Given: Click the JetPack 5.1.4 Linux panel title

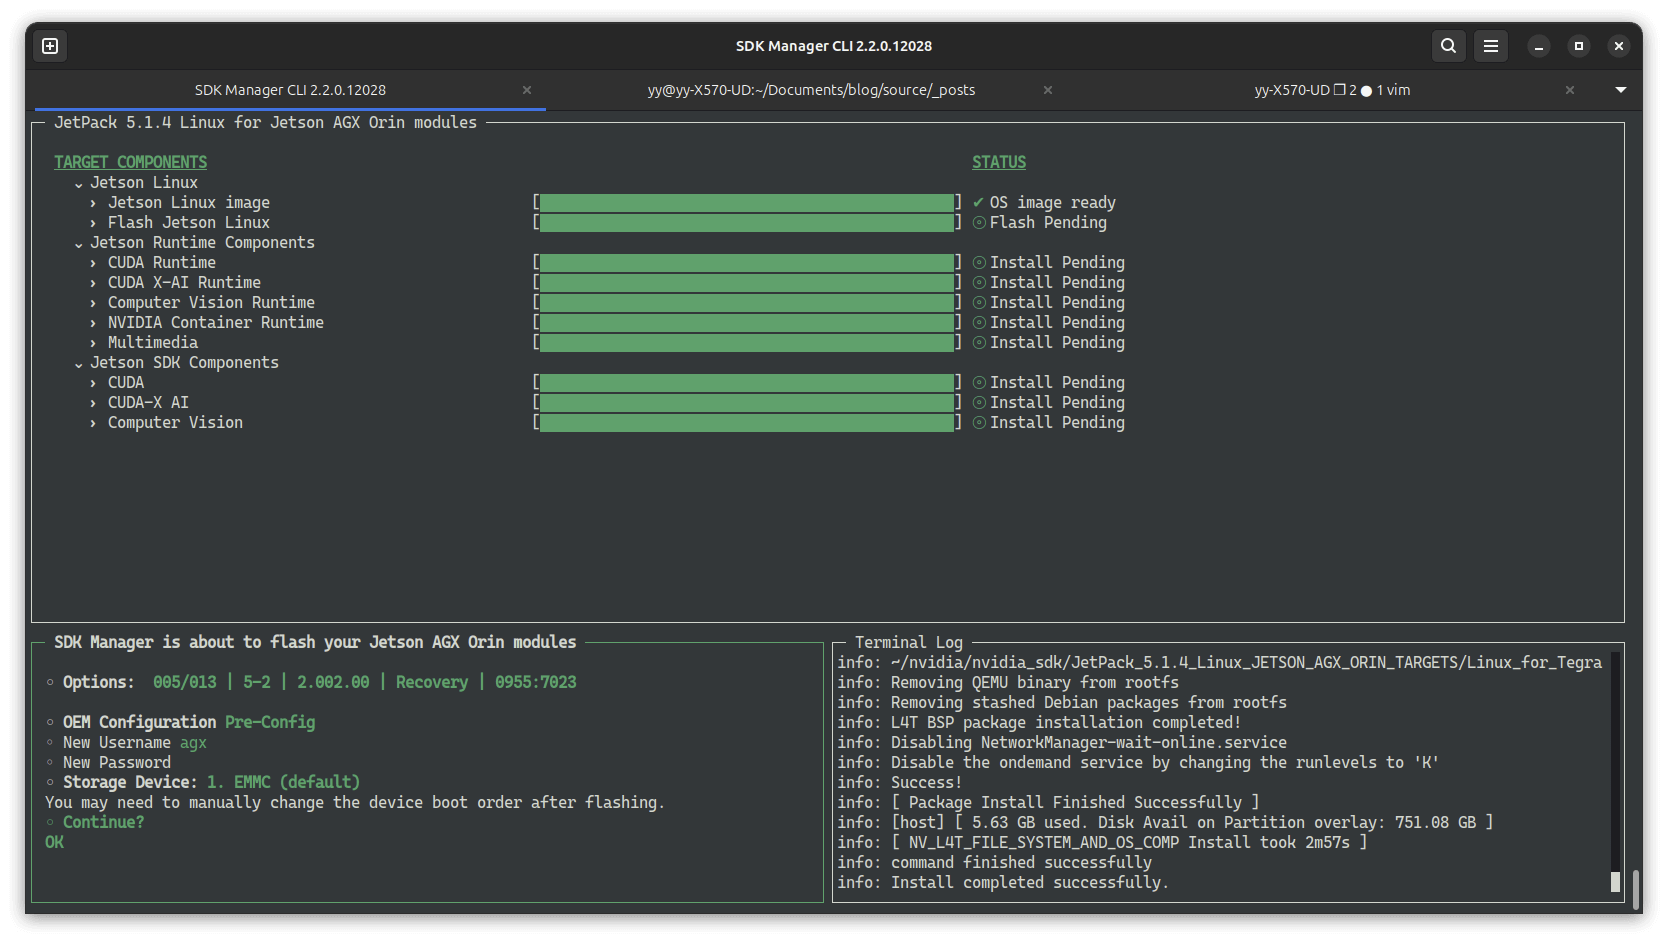Looking at the screenshot, I should [x=265, y=122].
